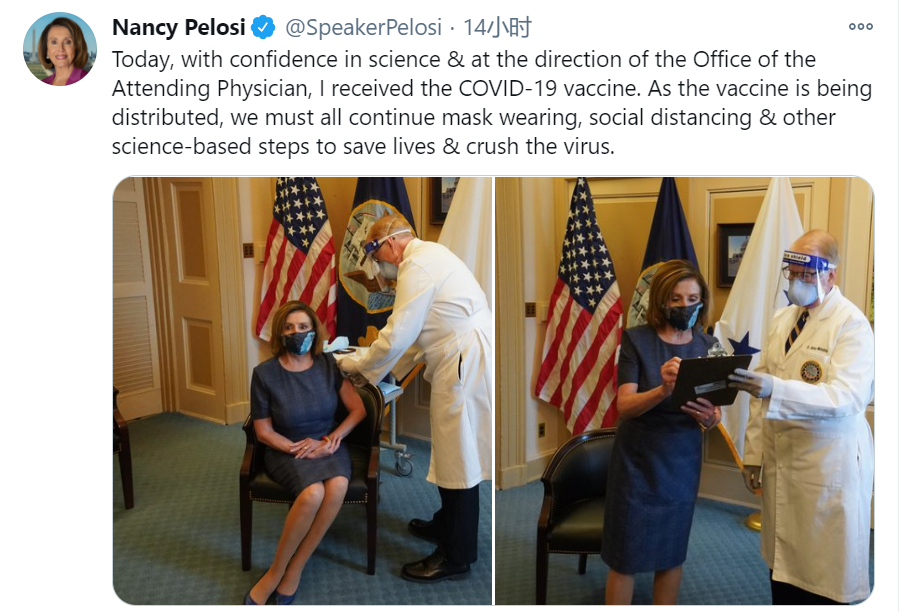Click the Nancy Pelosi display name

coord(179,28)
